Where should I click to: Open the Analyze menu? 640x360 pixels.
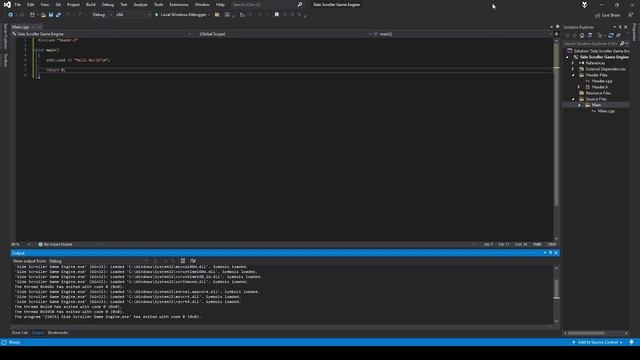coord(140,4)
